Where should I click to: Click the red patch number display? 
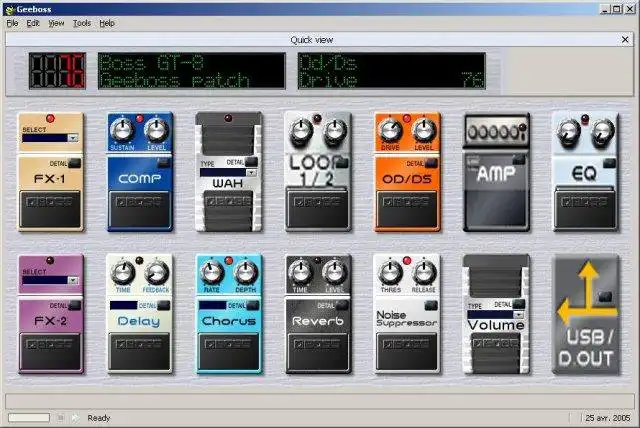coord(58,71)
